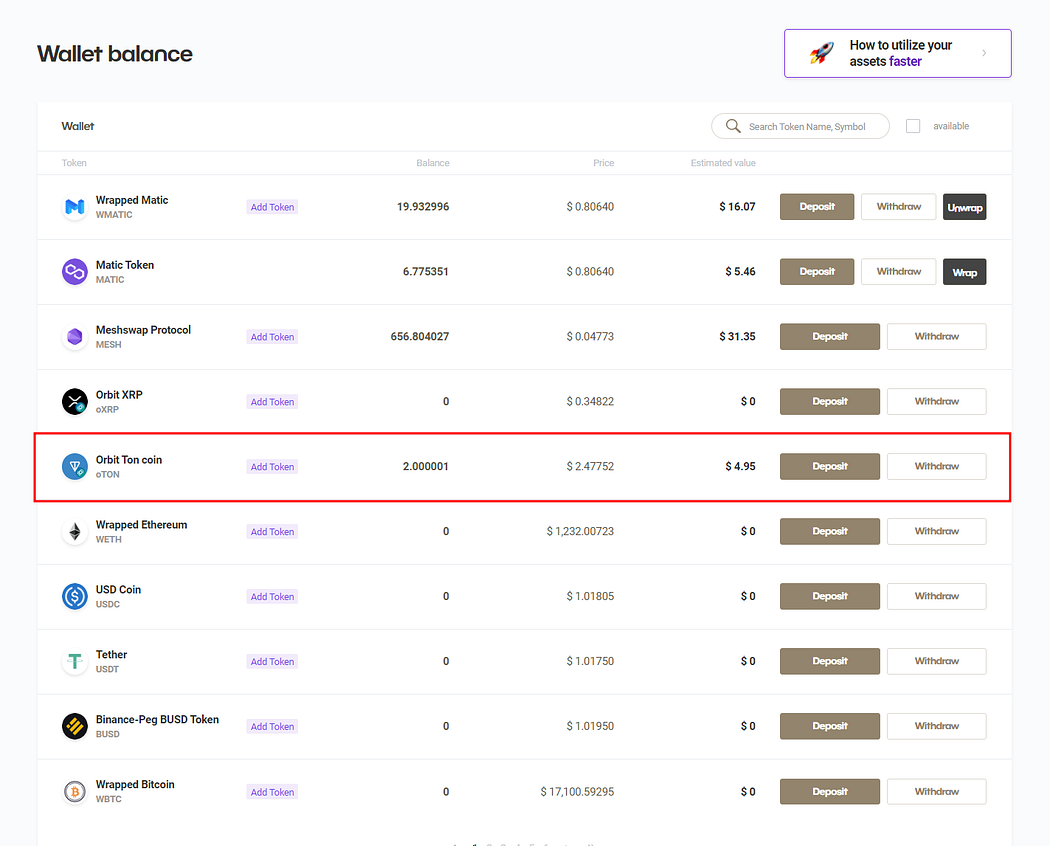Toggle the available checkbox
Viewport: 1050px width, 846px height.
tap(913, 126)
